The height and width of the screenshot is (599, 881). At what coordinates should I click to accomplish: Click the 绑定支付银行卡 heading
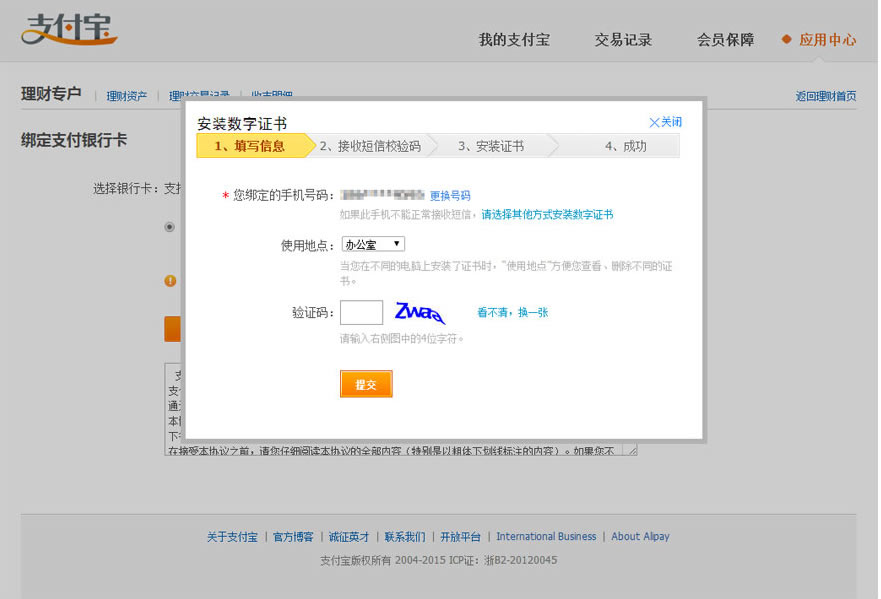[x=74, y=140]
